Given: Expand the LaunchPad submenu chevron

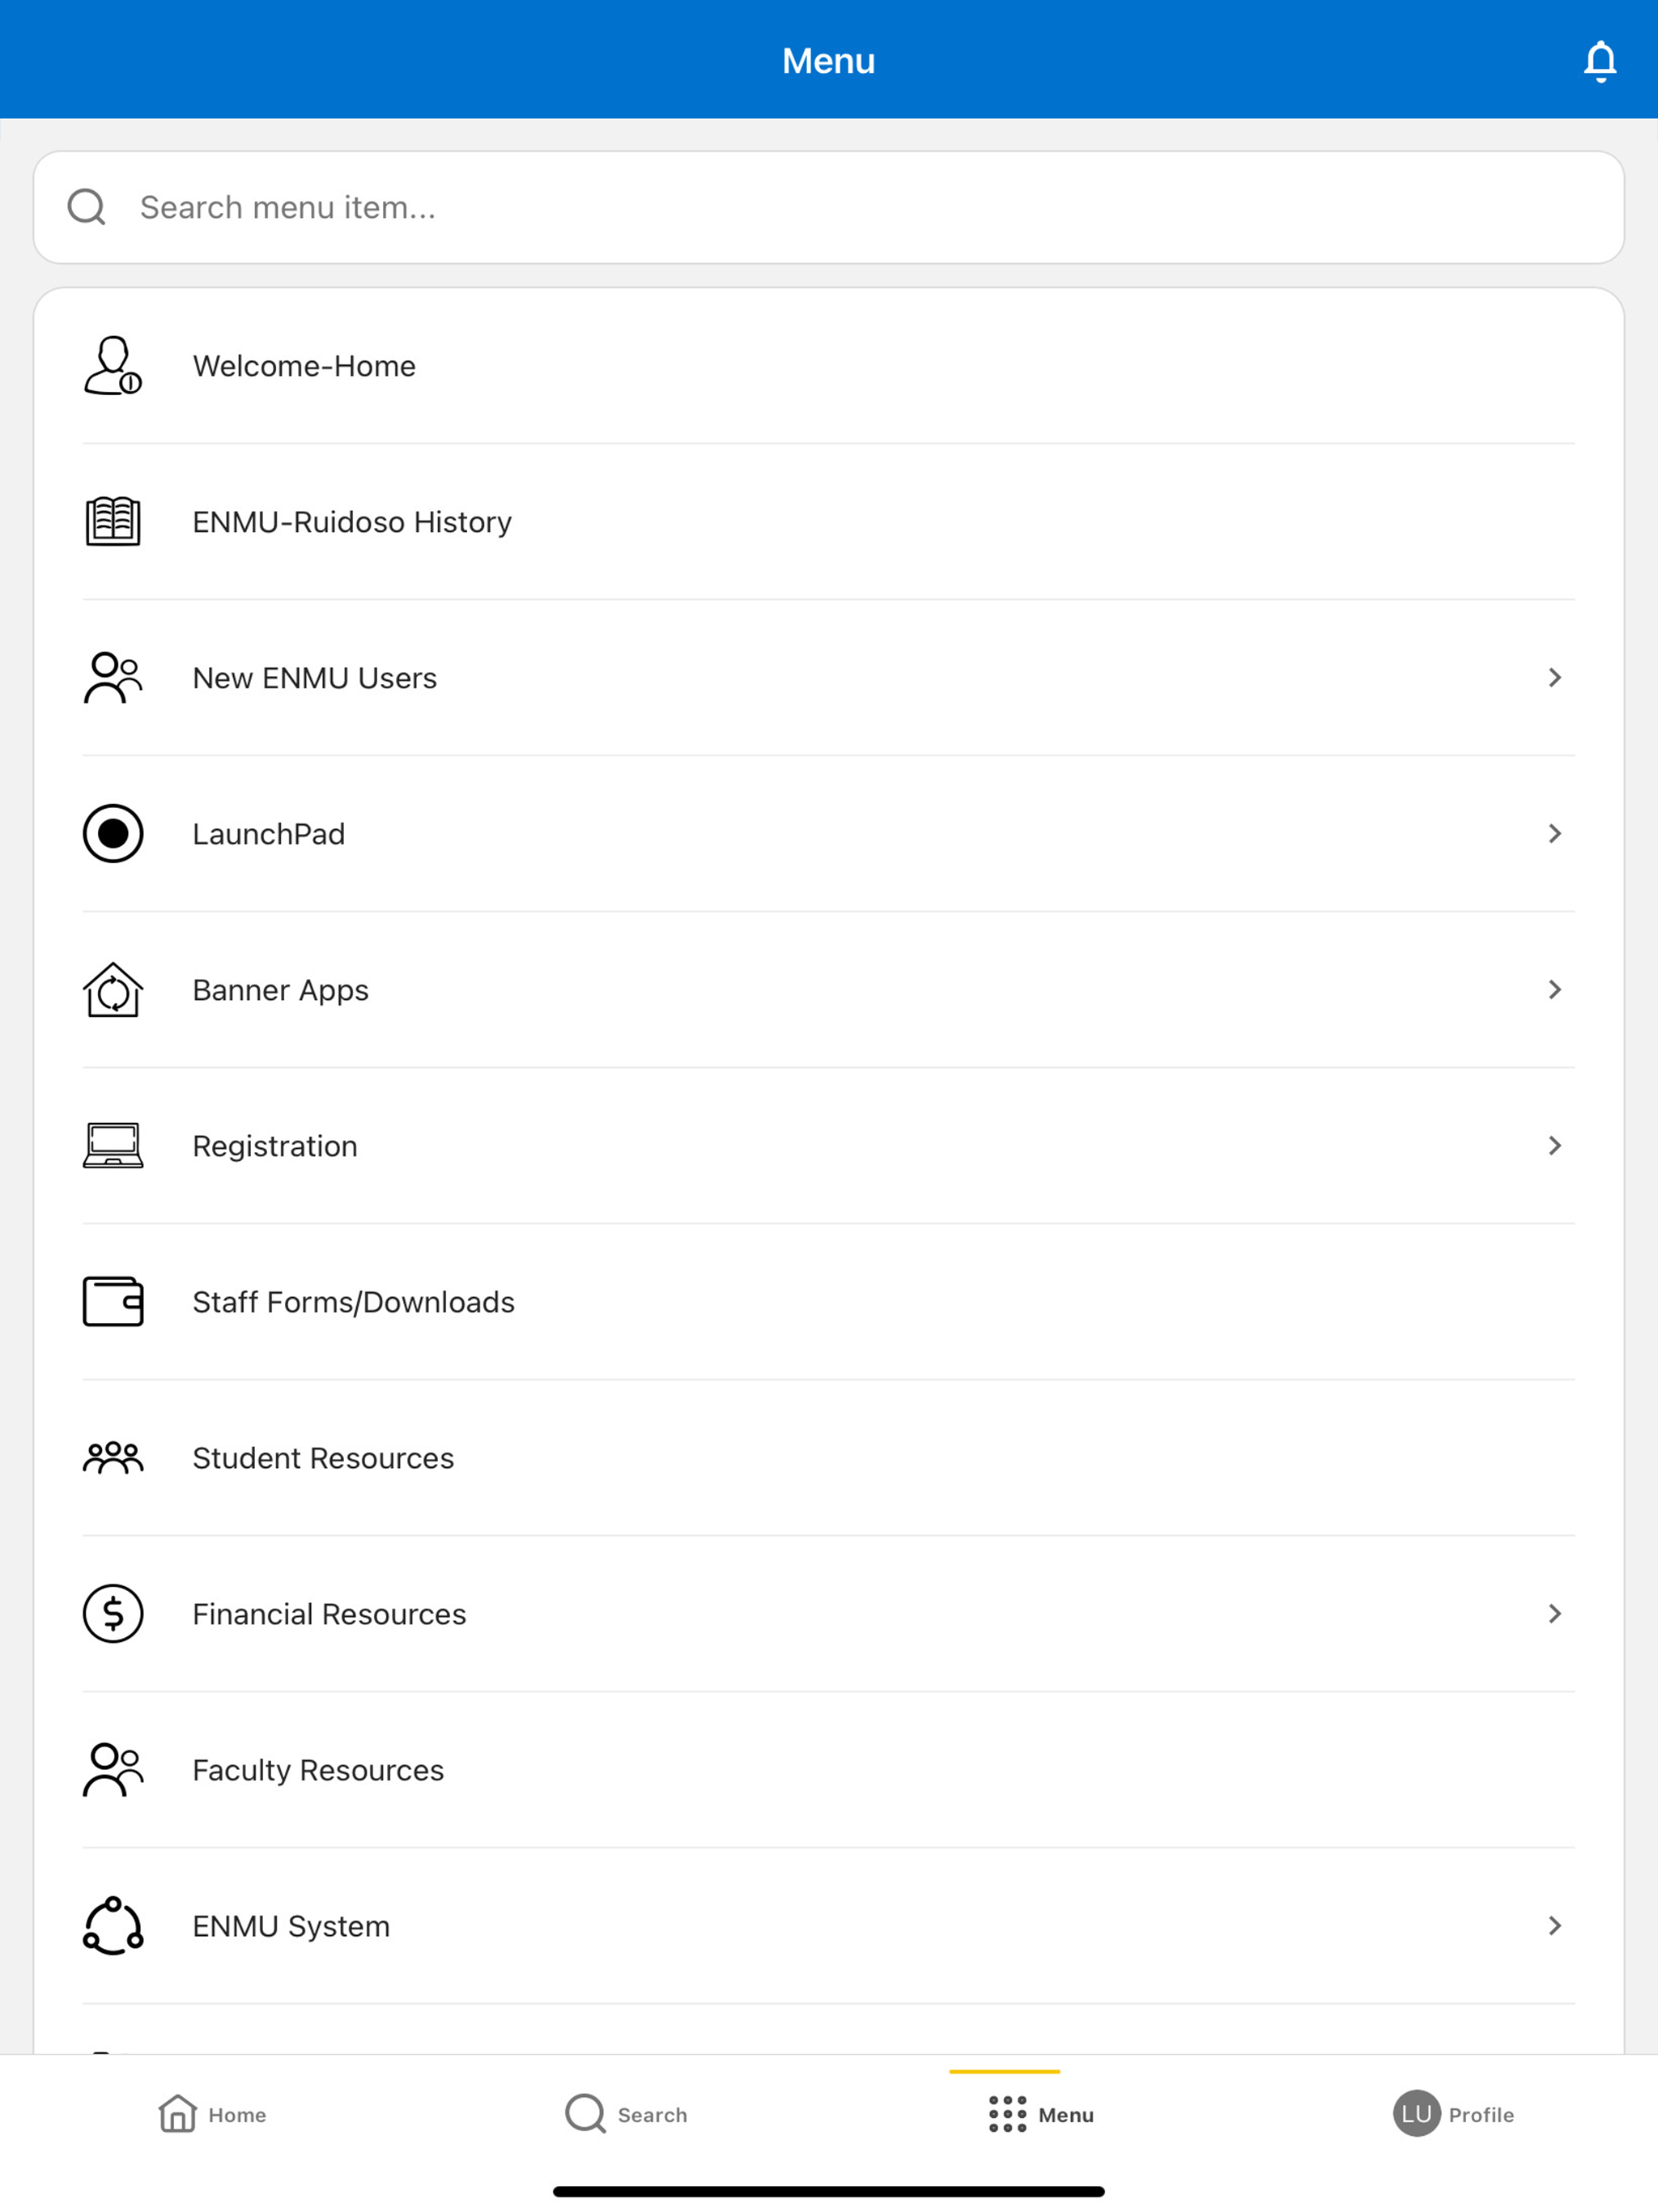Looking at the screenshot, I should coord(1554,833).
